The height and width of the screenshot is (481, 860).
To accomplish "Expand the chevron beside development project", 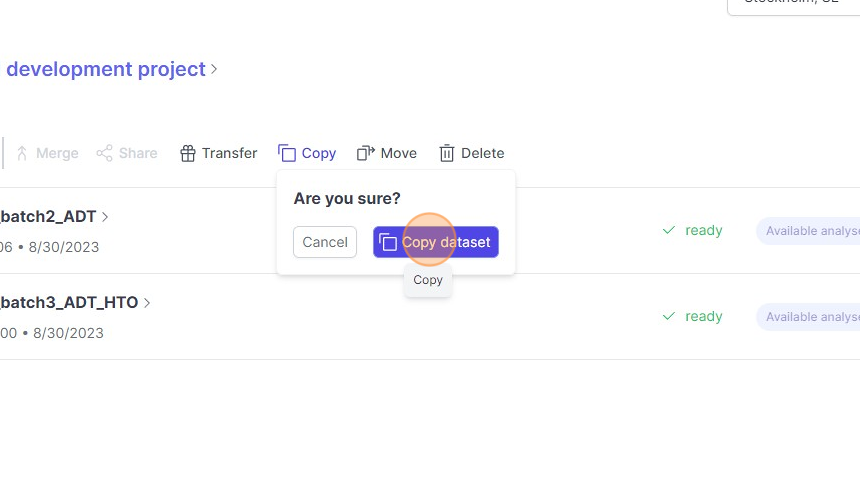I will click(214, 70).
